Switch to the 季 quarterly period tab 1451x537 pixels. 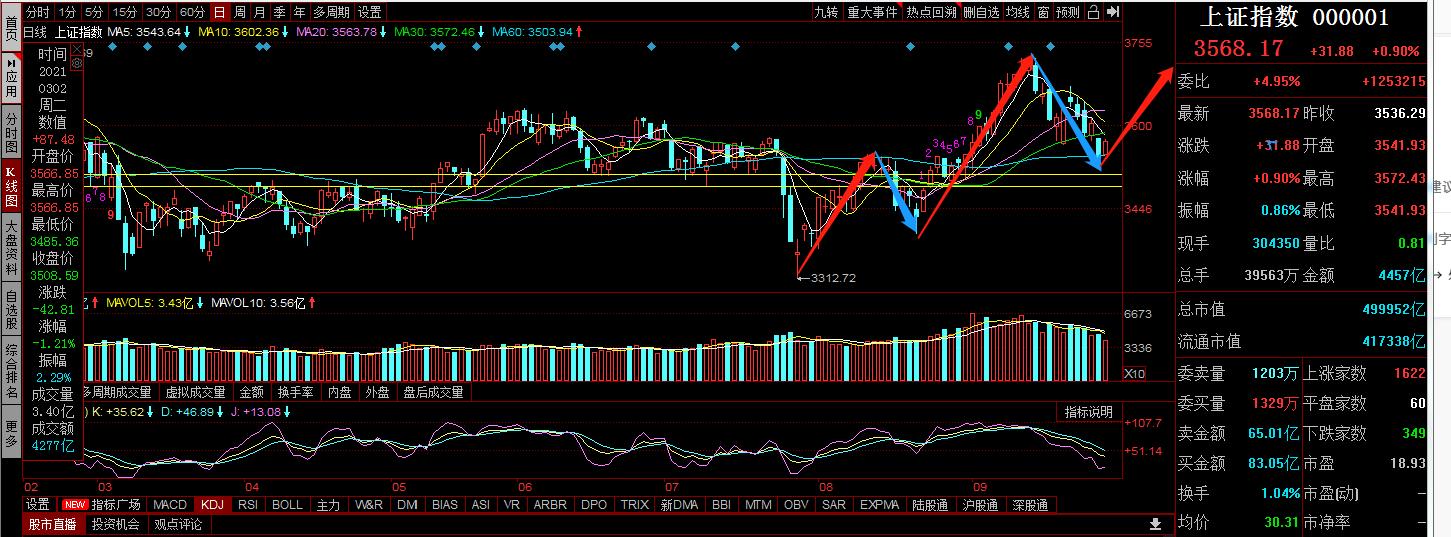(279, 12)
